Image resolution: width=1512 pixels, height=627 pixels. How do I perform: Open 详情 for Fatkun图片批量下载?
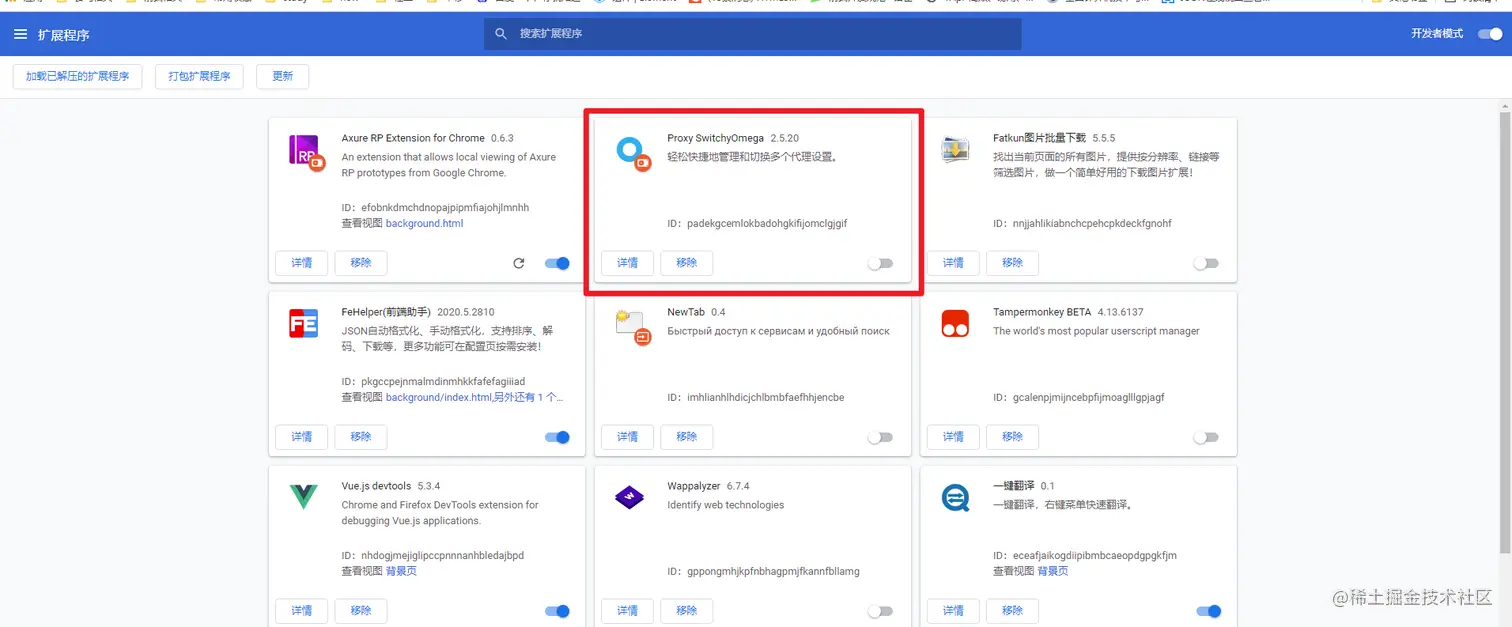pyautogui.click(x=953, y=263)
